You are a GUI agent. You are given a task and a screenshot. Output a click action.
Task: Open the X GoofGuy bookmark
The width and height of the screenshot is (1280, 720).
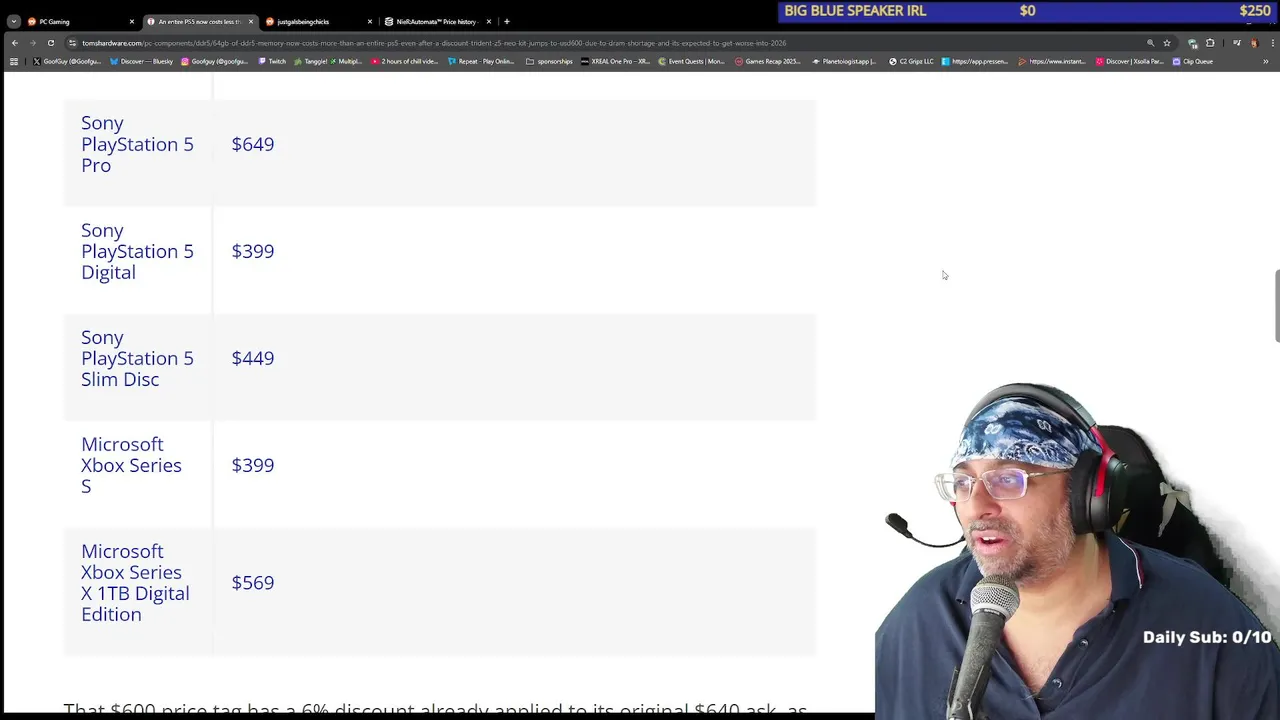[67, 61]
